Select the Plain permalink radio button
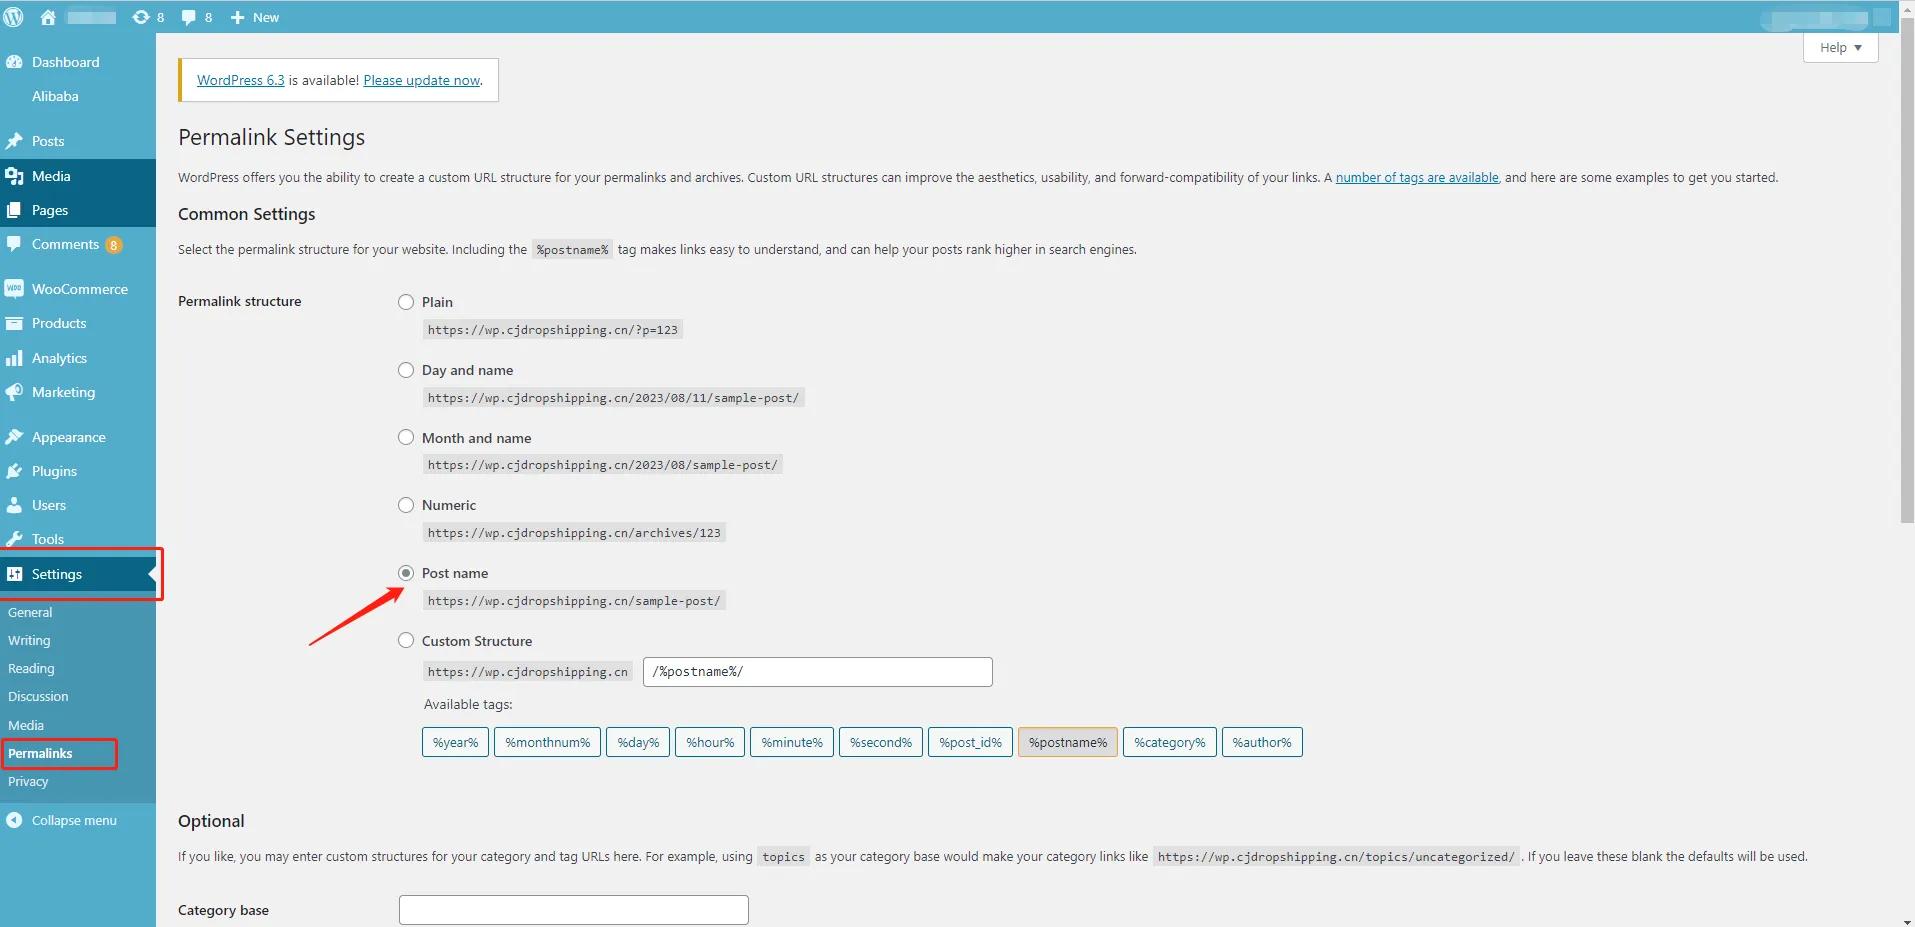1915x927 pixels. (406, 302)
